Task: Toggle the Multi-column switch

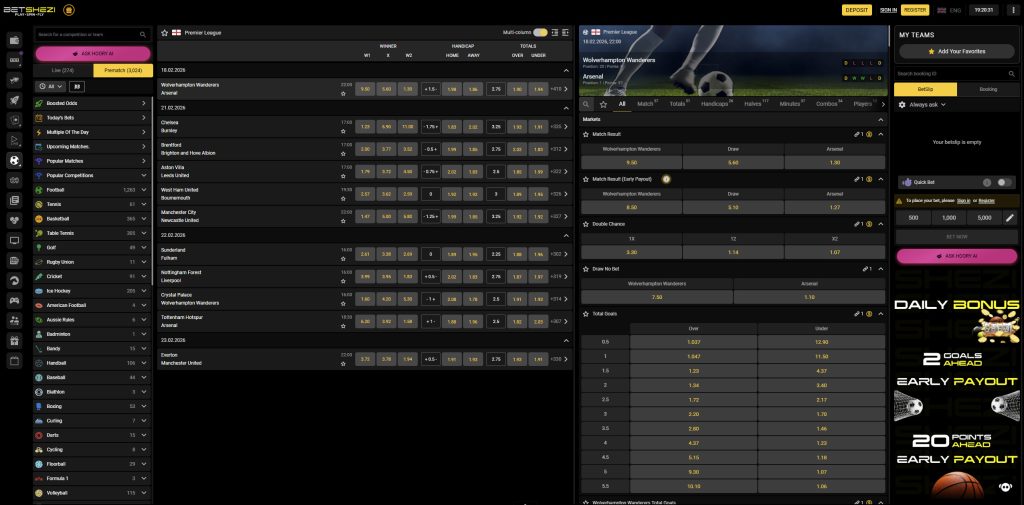Action: coord(540,33)
